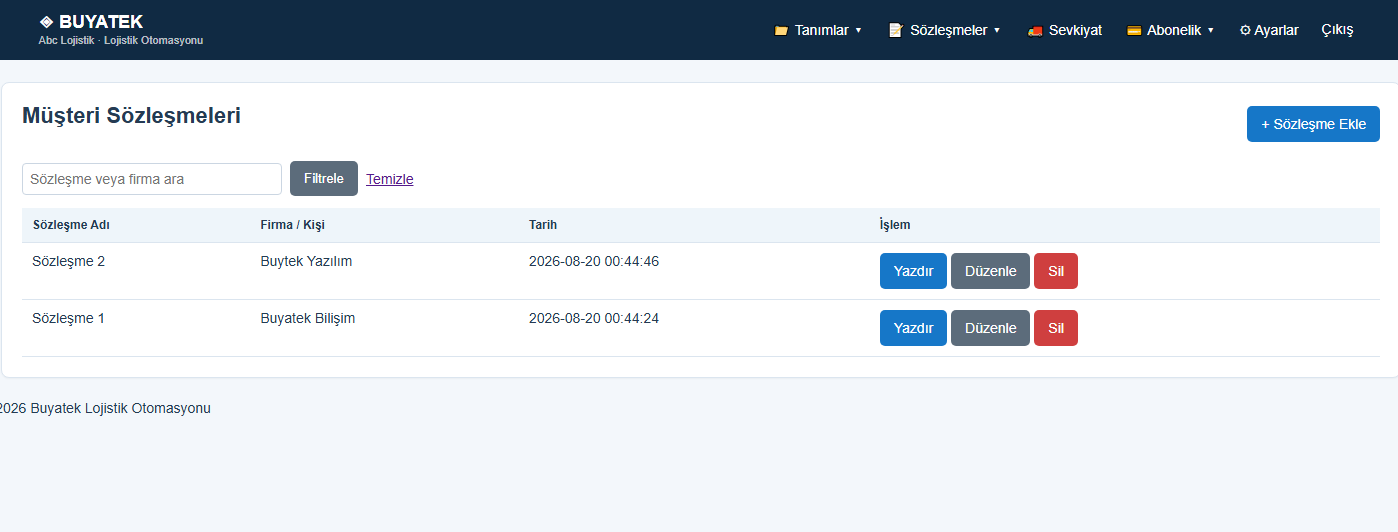The width and height of the screenshot is (1398, 532).
Task: Print Sözleşme 1 with Yazdır
Action: (913, 328)
